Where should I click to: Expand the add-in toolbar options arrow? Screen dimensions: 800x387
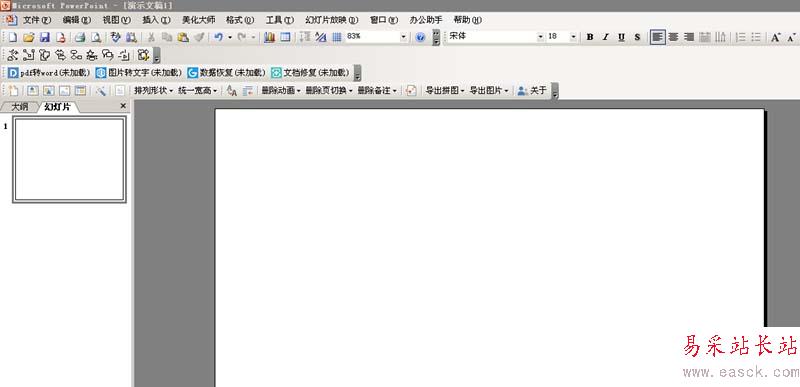(358, 73)
